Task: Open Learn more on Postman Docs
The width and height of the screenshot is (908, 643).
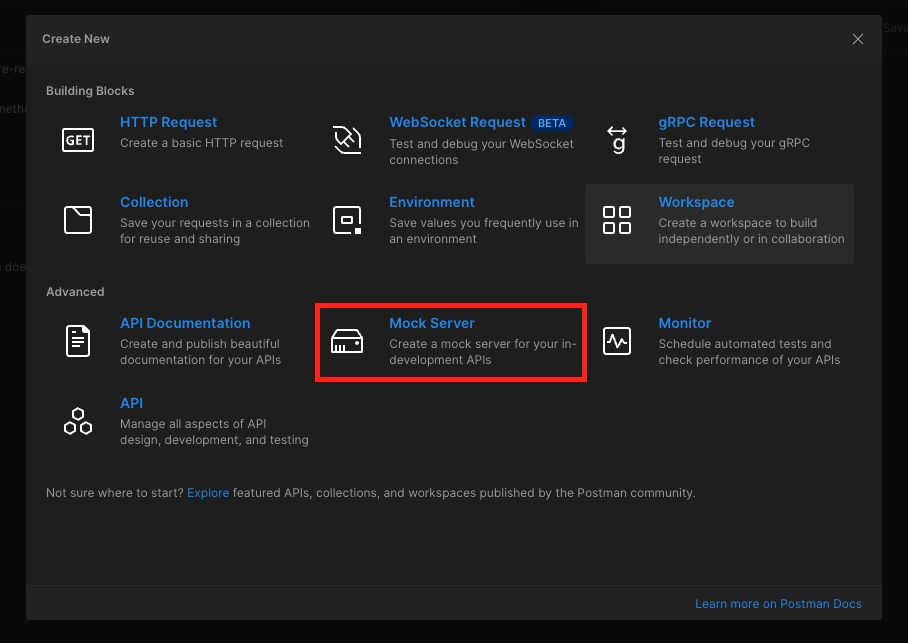Action: click(x=778, y=604)
